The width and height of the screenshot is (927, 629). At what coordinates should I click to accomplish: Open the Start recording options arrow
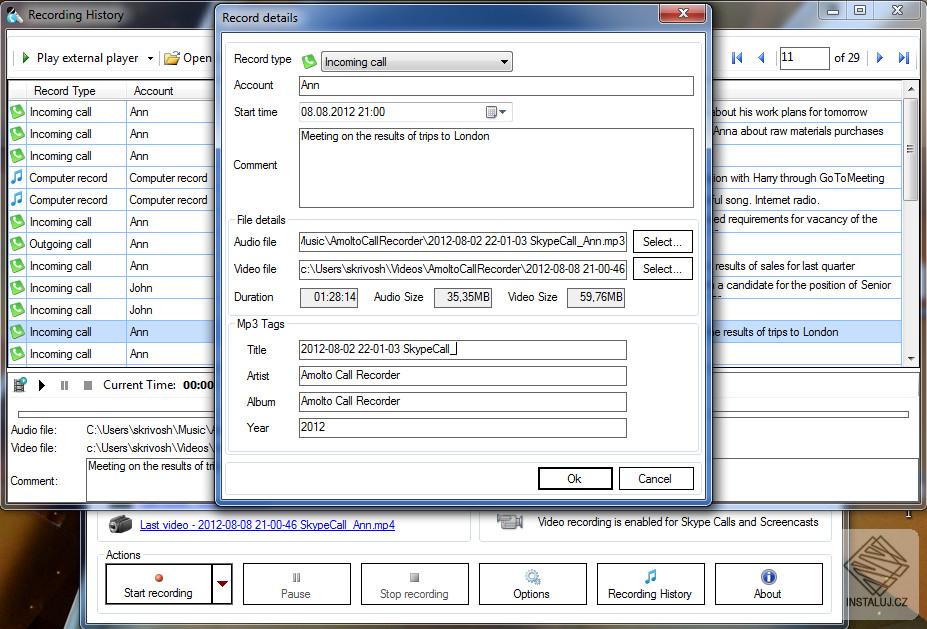click(222, 583)
